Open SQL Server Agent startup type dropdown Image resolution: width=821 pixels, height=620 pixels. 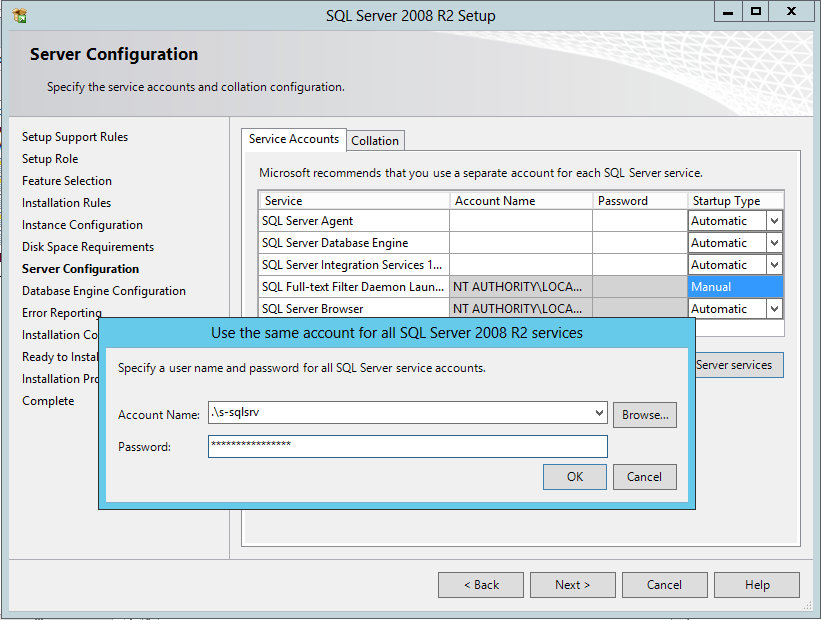pos(774,221)
